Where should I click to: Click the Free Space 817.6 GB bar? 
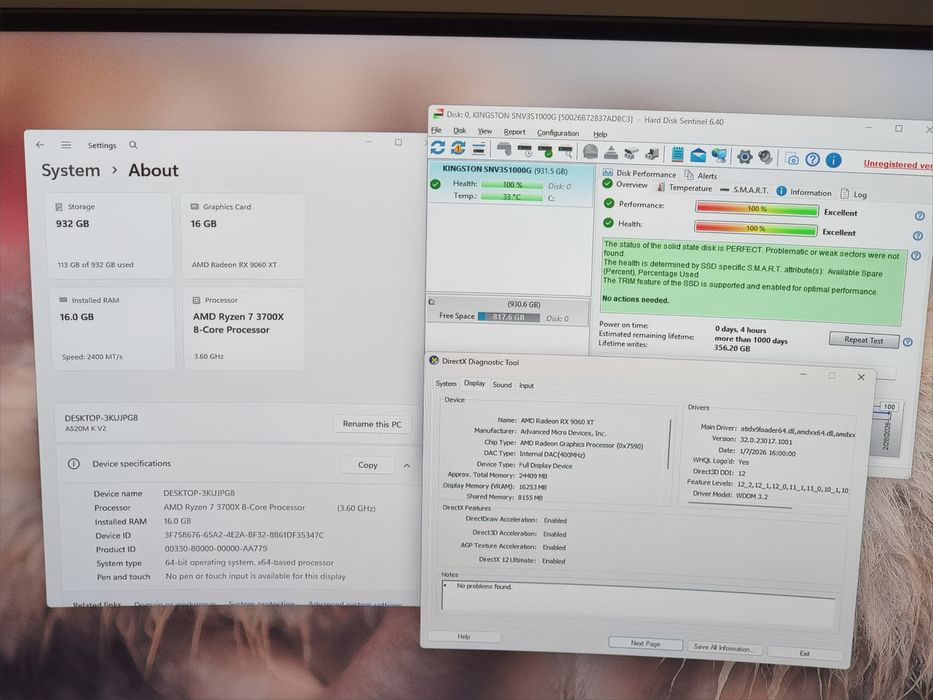click(x=509, y=317)
